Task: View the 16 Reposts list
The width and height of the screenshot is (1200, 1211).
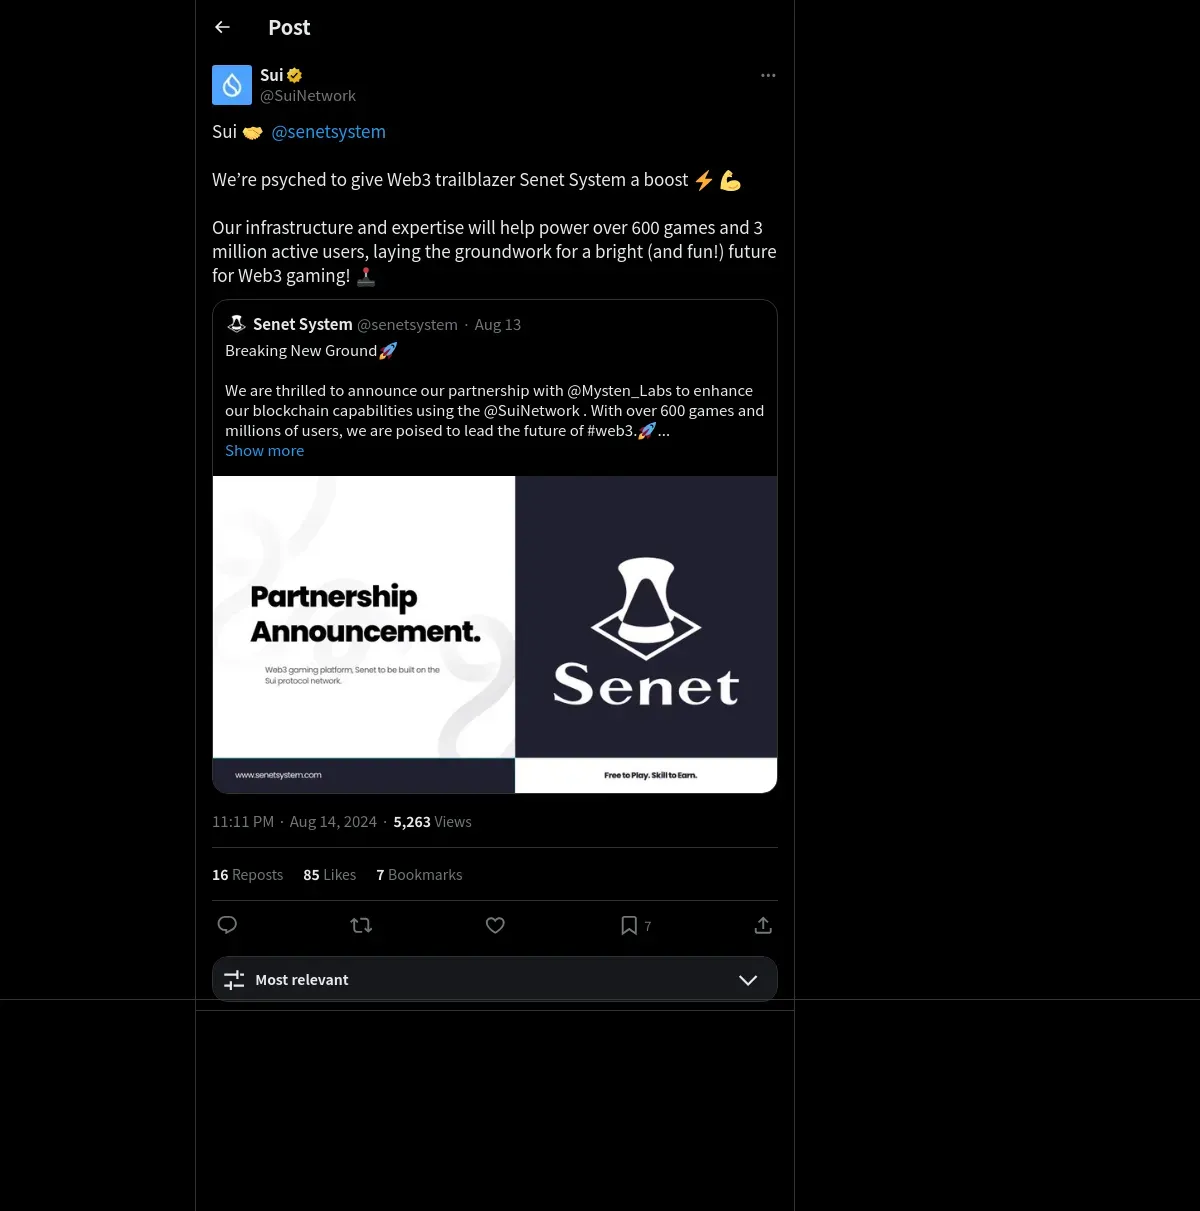Action: tap(247, 875)
